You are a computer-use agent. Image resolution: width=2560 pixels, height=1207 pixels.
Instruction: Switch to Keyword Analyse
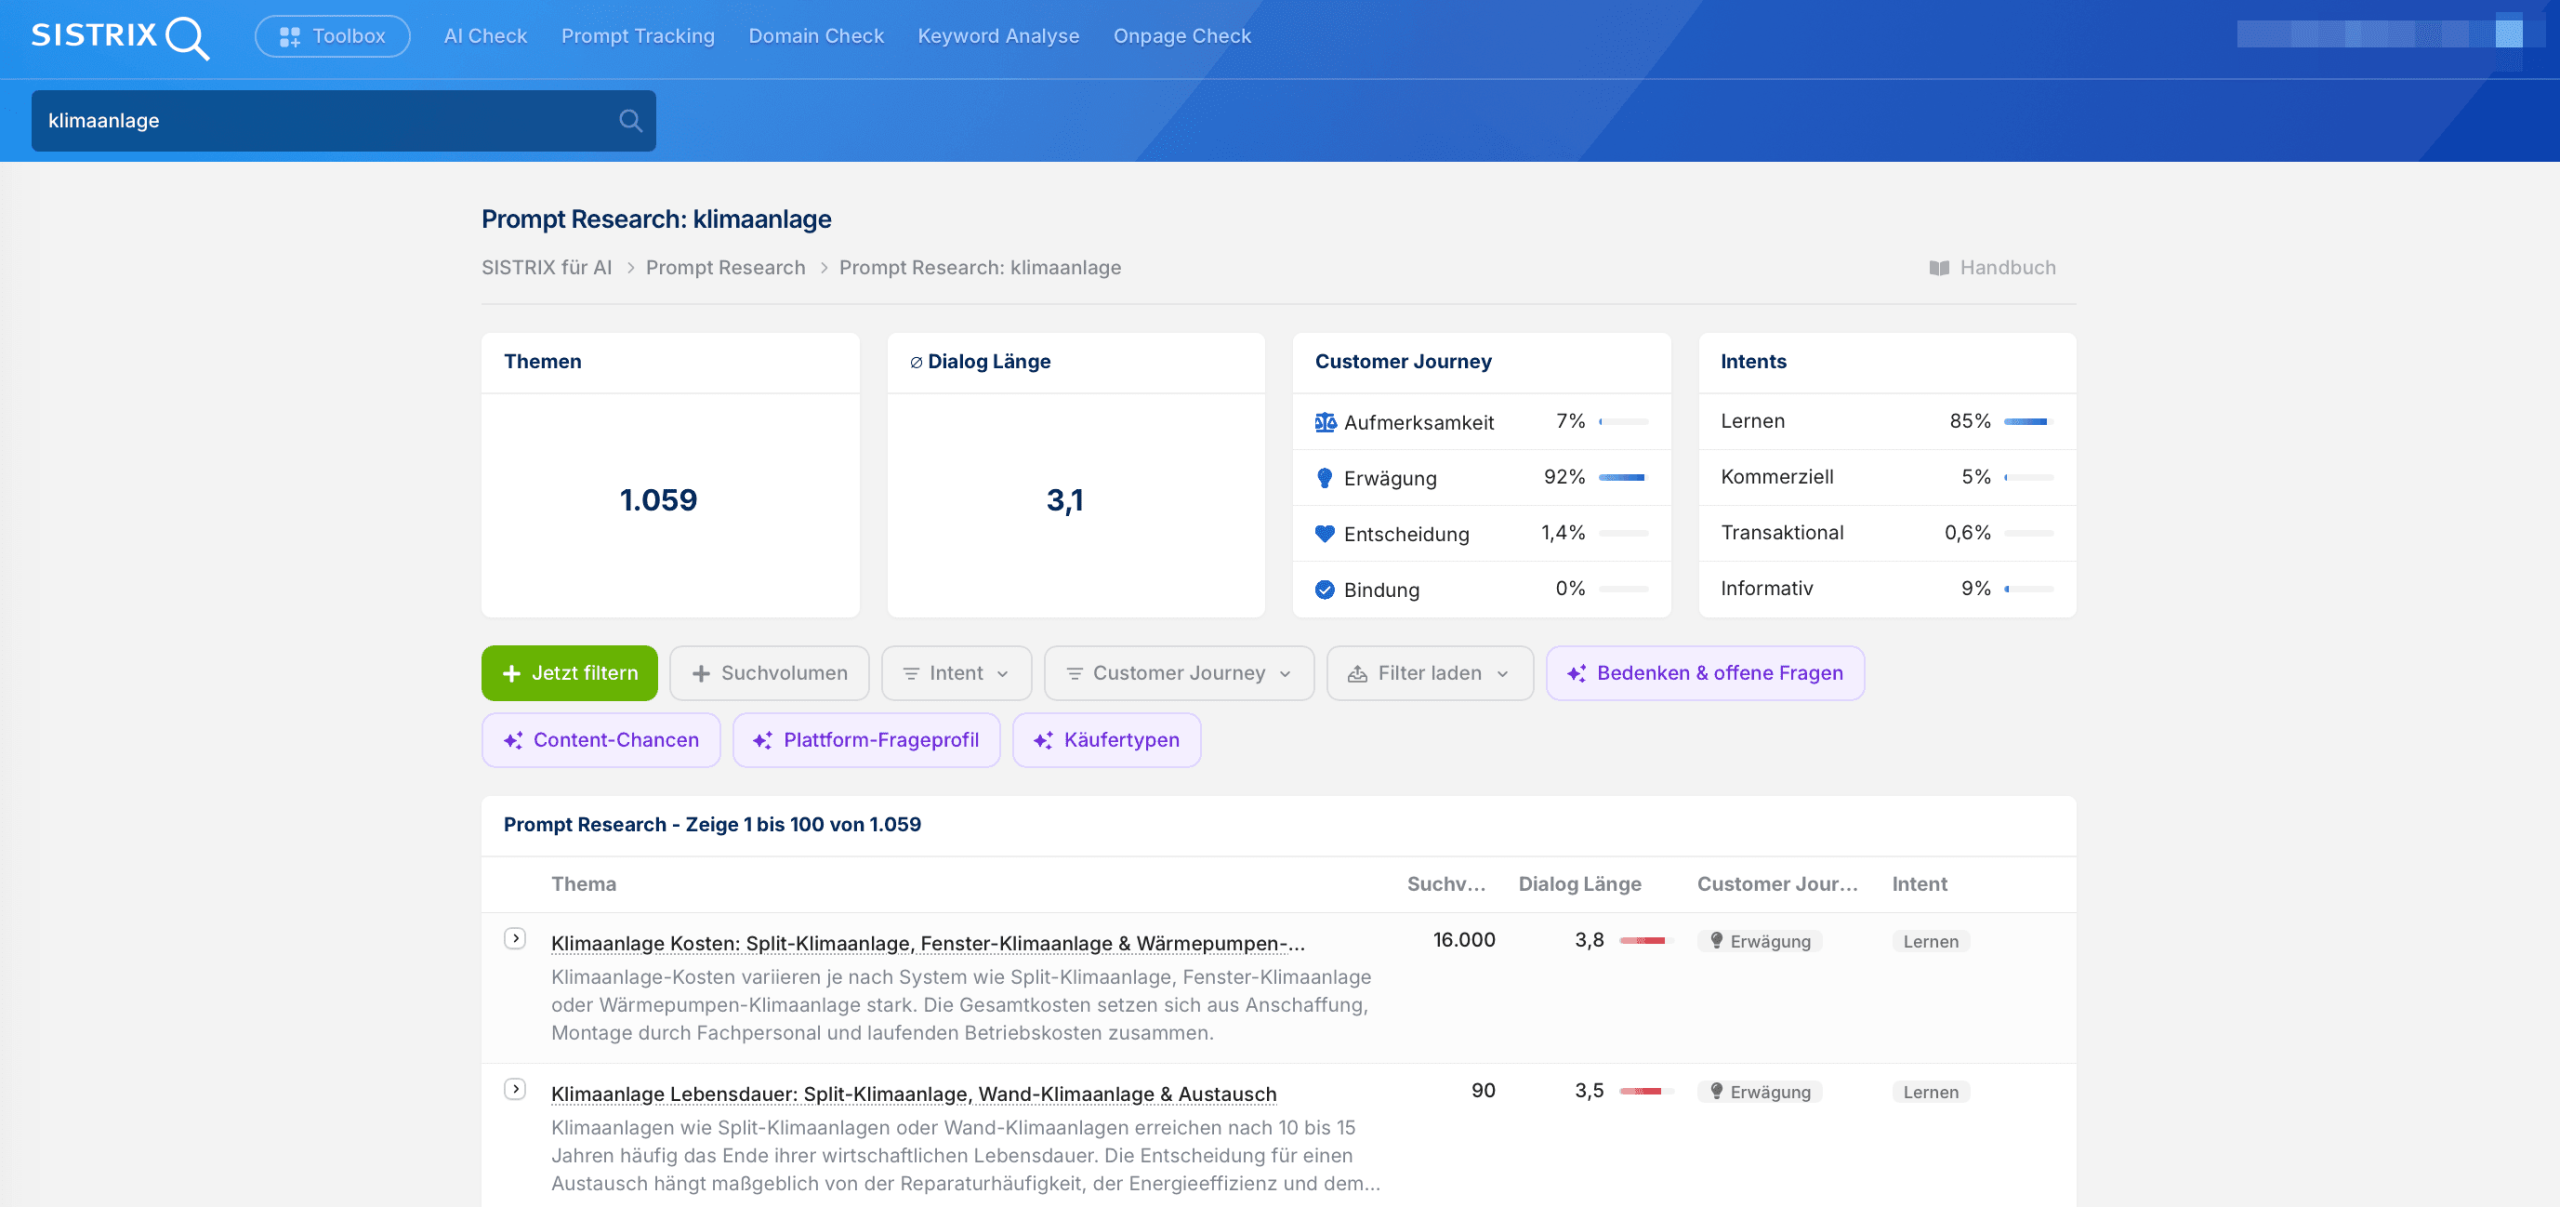pyautogui.click(x=999, y=36)
